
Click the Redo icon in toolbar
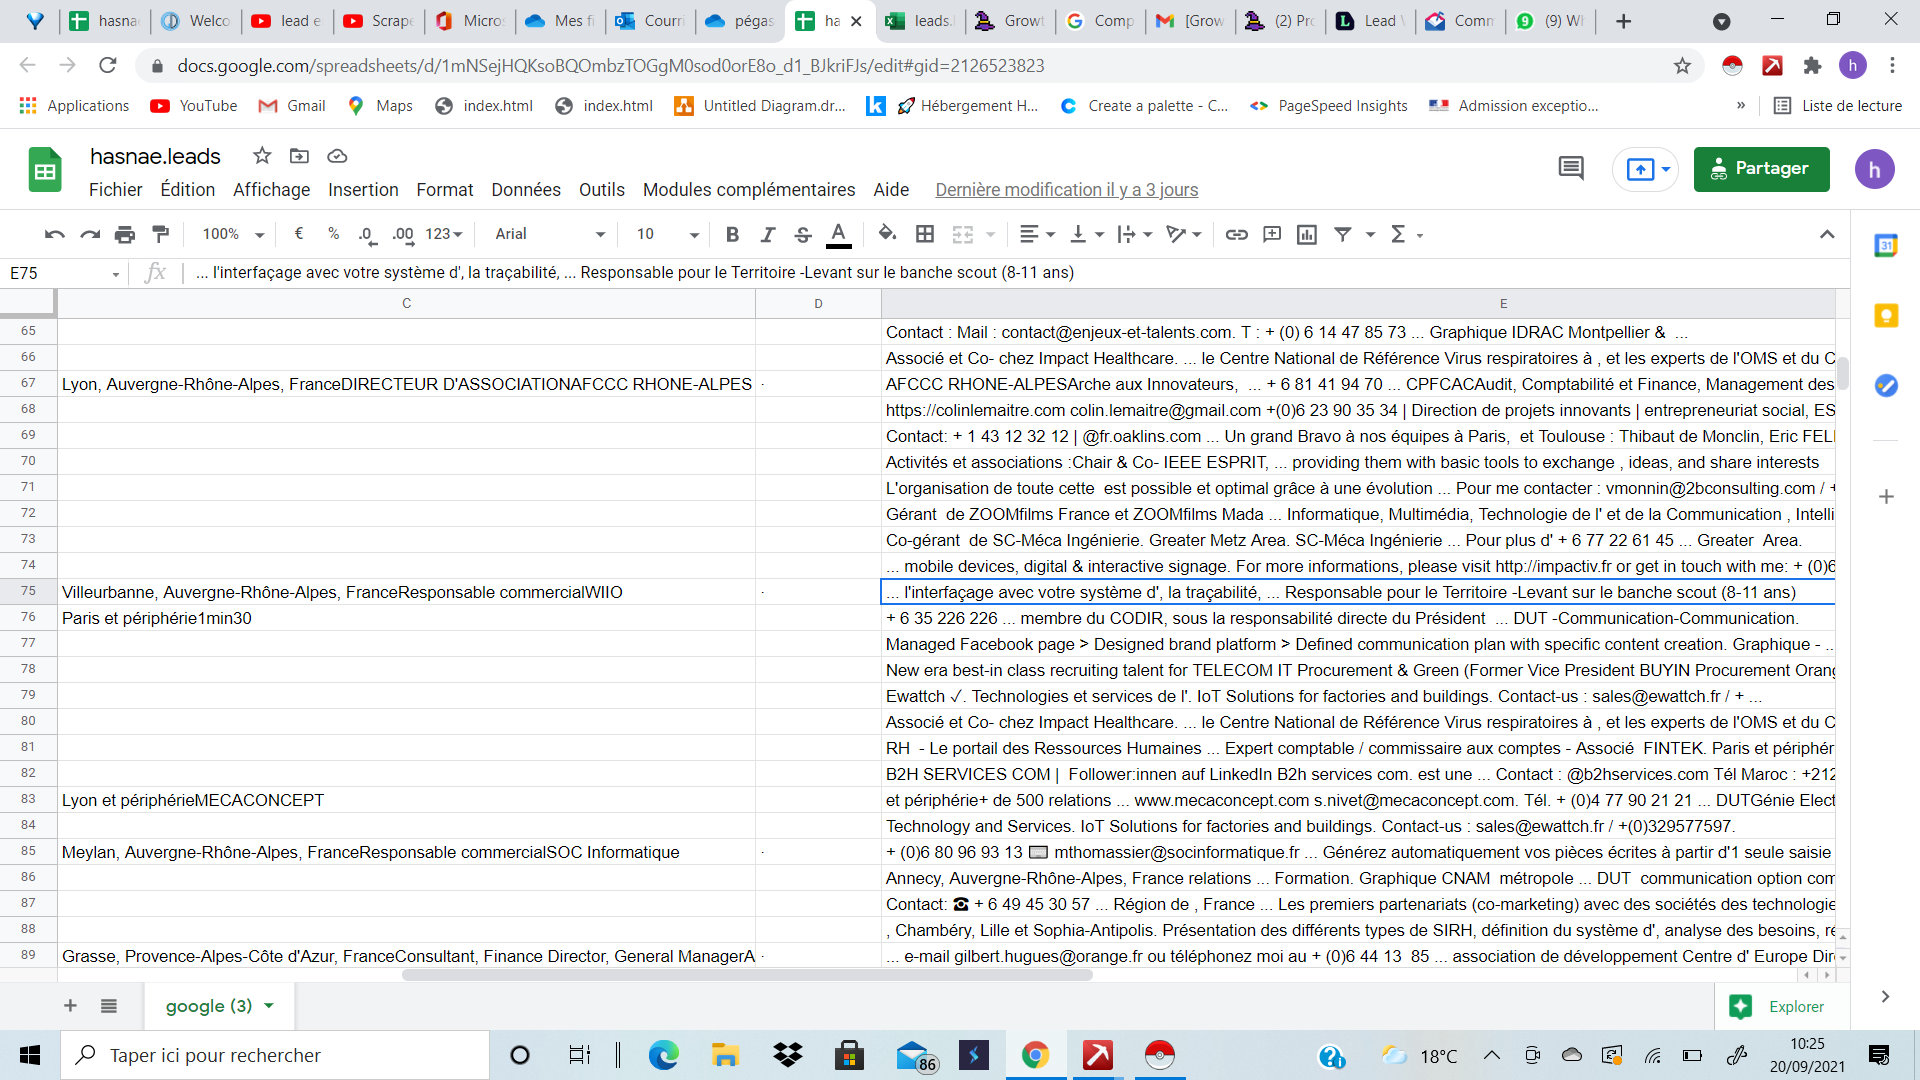point(90,234)
